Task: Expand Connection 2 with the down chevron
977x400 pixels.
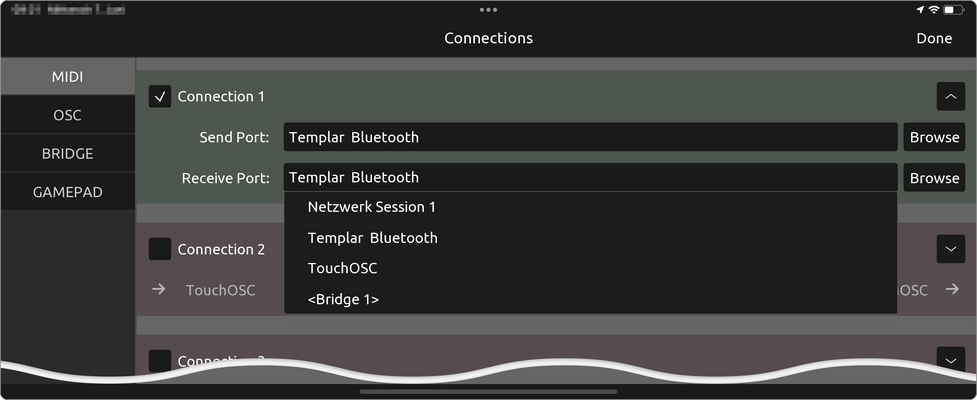Action: click(x=950, y=249)
